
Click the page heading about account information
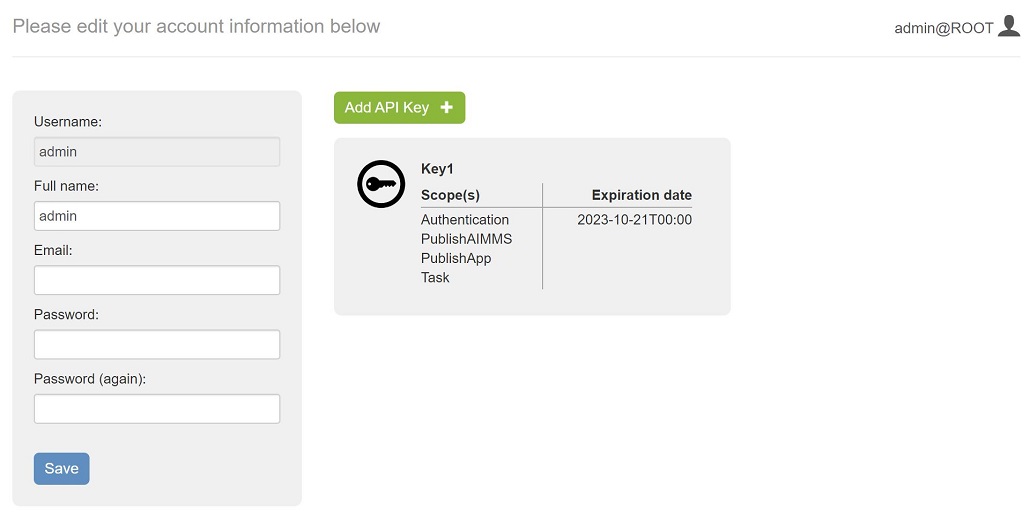[x=196, y=26]
